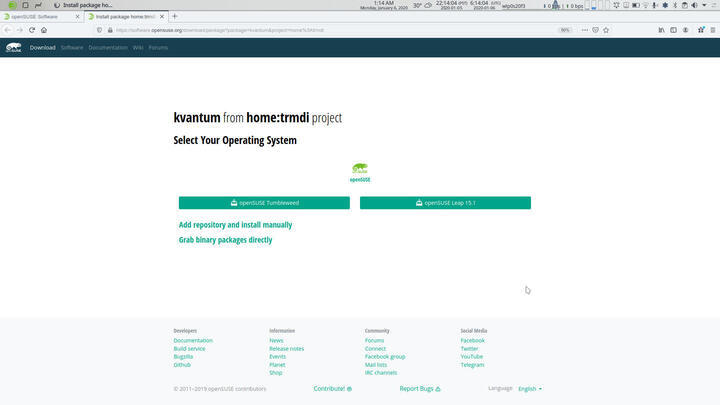Open Planet footer link
Image resolution: width=720 pixels, height=405 pixels.
coord(277,365)
